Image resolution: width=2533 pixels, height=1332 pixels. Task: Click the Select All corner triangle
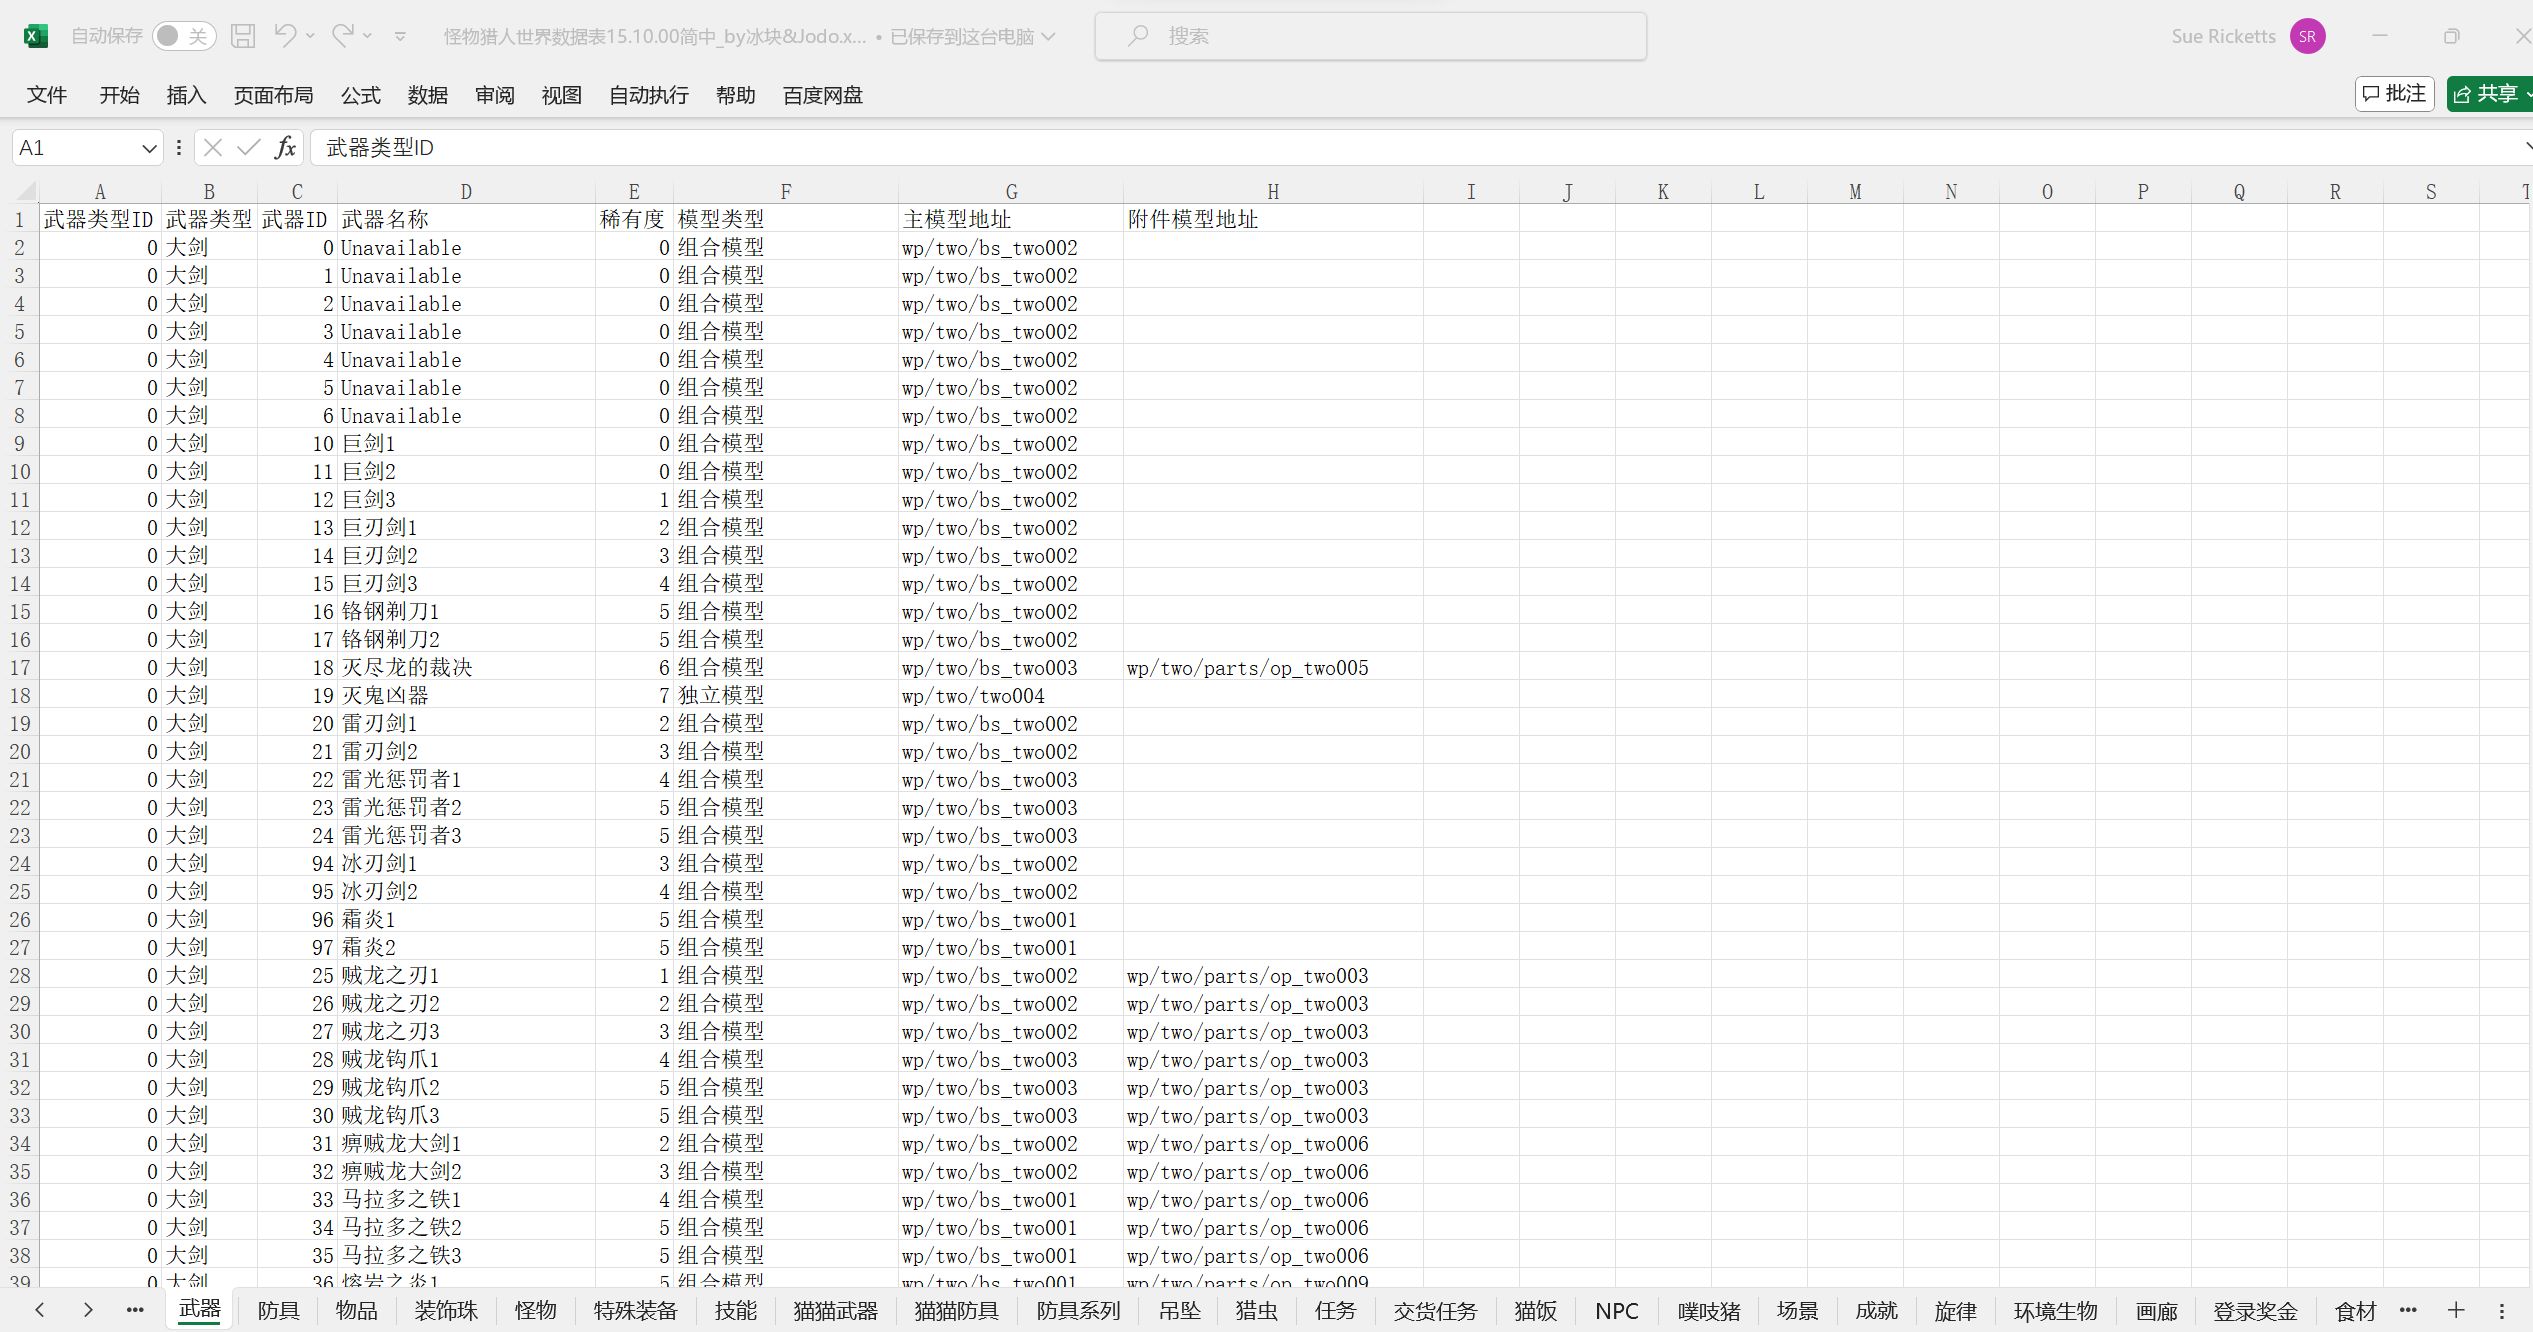(26, 191)
